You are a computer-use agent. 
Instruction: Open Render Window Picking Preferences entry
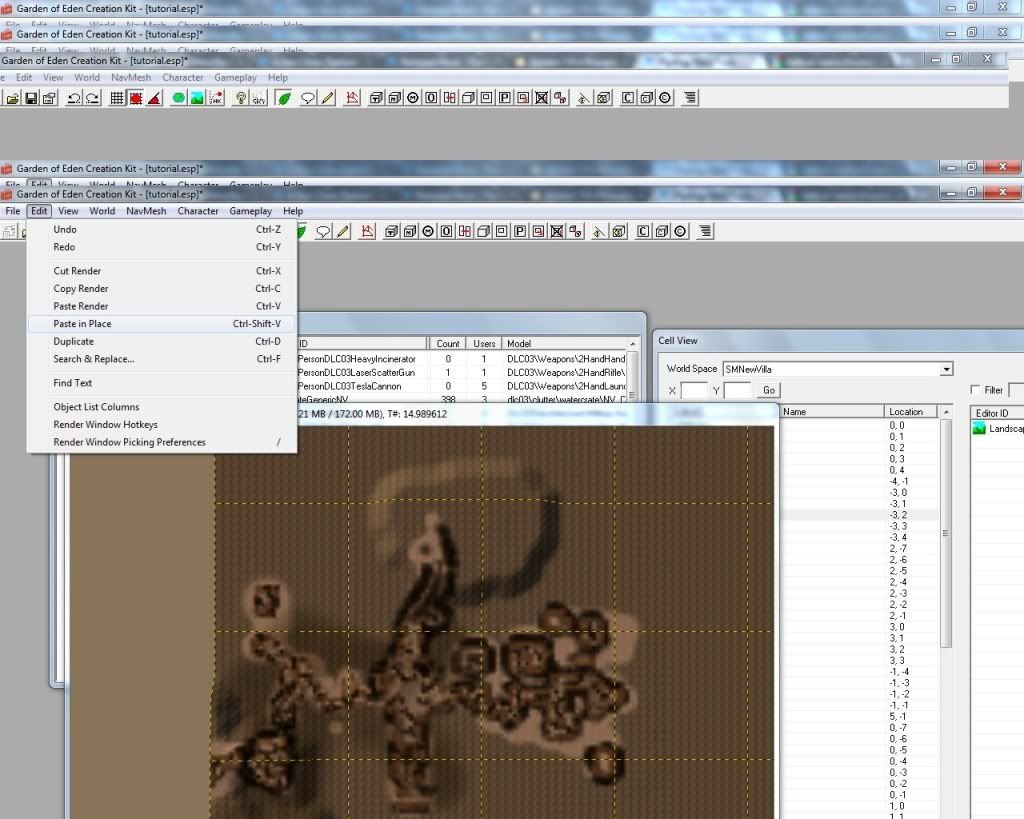tap(162, 442)
